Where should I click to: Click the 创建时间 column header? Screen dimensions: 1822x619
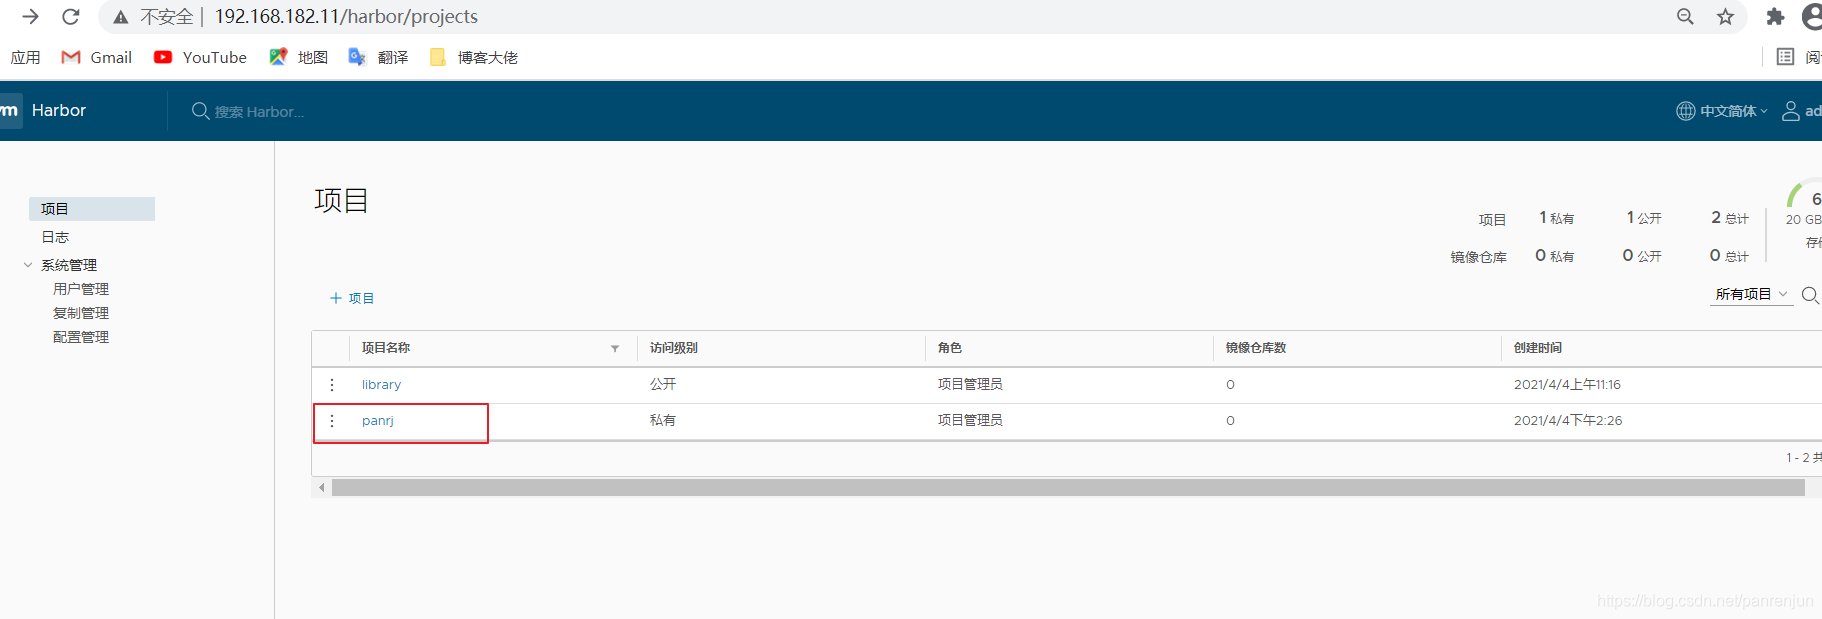click(1538, 348)
